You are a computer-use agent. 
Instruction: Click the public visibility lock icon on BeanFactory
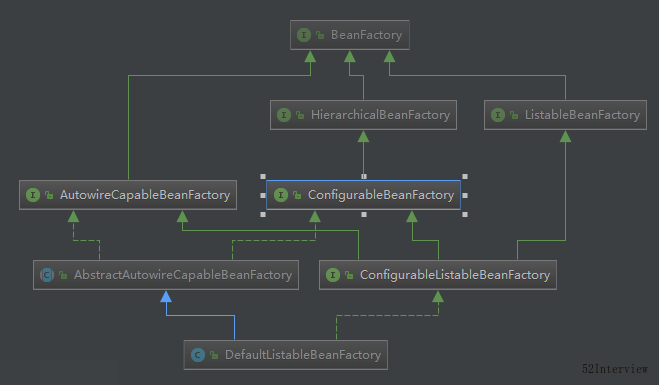[320, 35]
